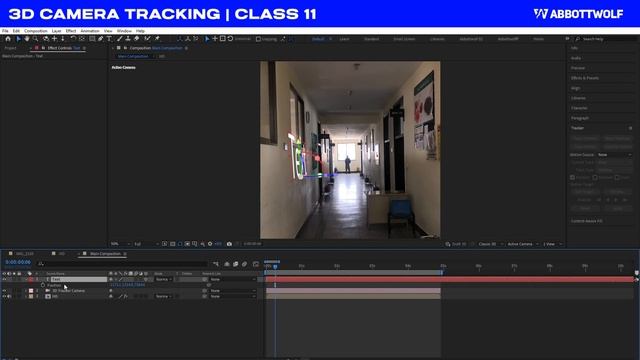Click the Search Help magnifier icon
Image resolution: width=640 pixels, height=360 pixels.
[578, 39]
